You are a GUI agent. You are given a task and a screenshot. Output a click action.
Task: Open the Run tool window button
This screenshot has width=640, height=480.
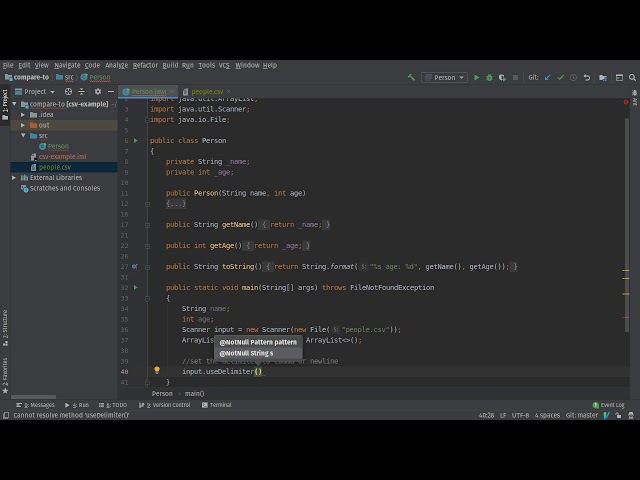(x=77, y=405)
